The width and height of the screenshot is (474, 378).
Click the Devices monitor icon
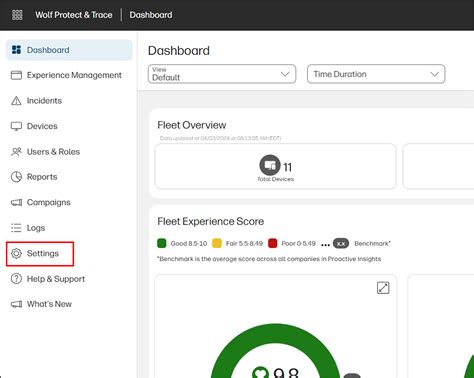pyautogui.click(x=16, y=126)
